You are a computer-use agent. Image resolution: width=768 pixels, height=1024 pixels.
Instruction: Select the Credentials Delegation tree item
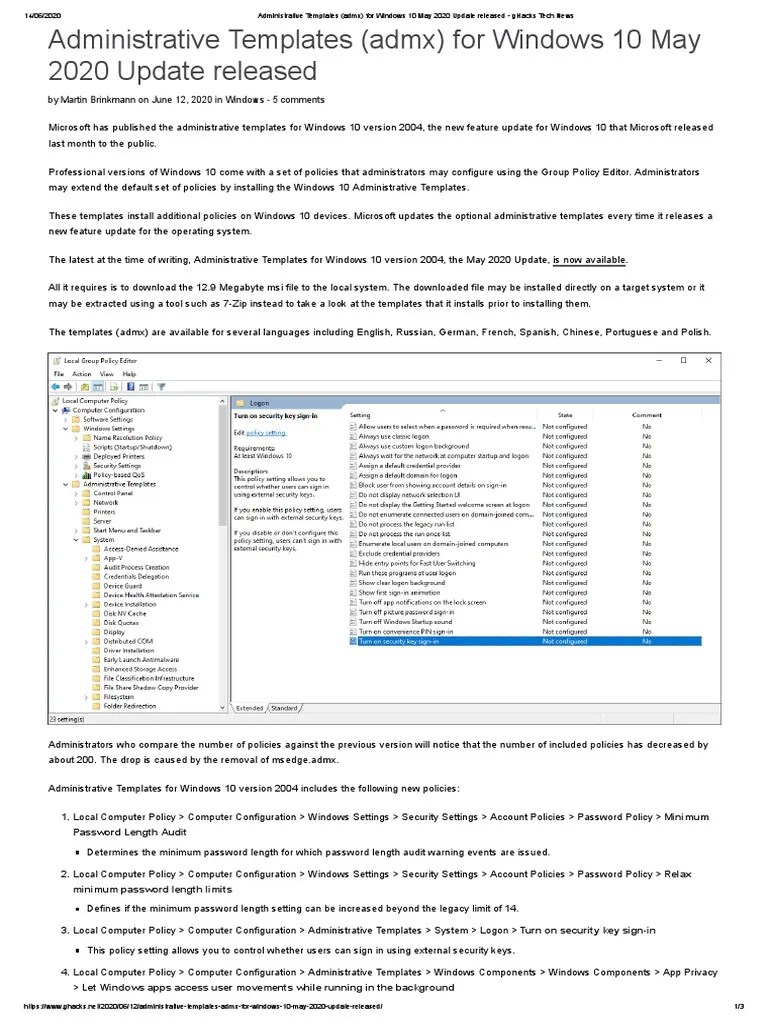[136, 577]
